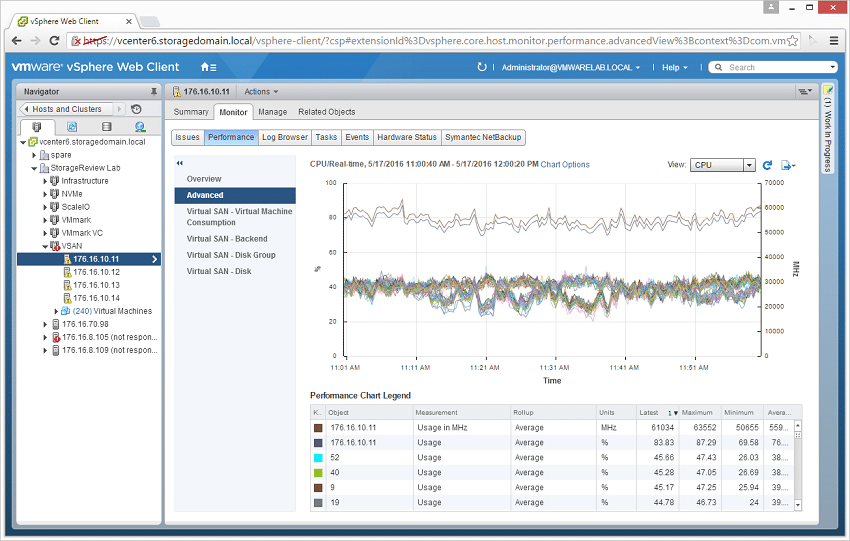Select the Hosts and Clusters inventory tab icon
850x541 pixels.
coord(36,127)
